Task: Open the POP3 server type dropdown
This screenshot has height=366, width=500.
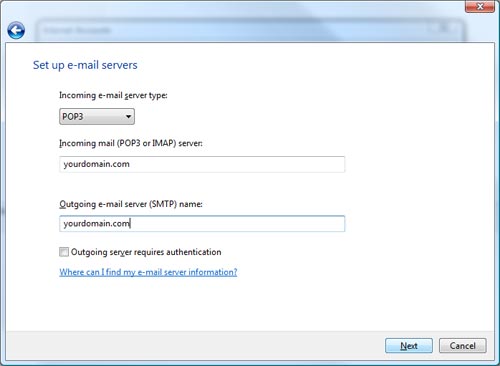Action: [97, 117]
